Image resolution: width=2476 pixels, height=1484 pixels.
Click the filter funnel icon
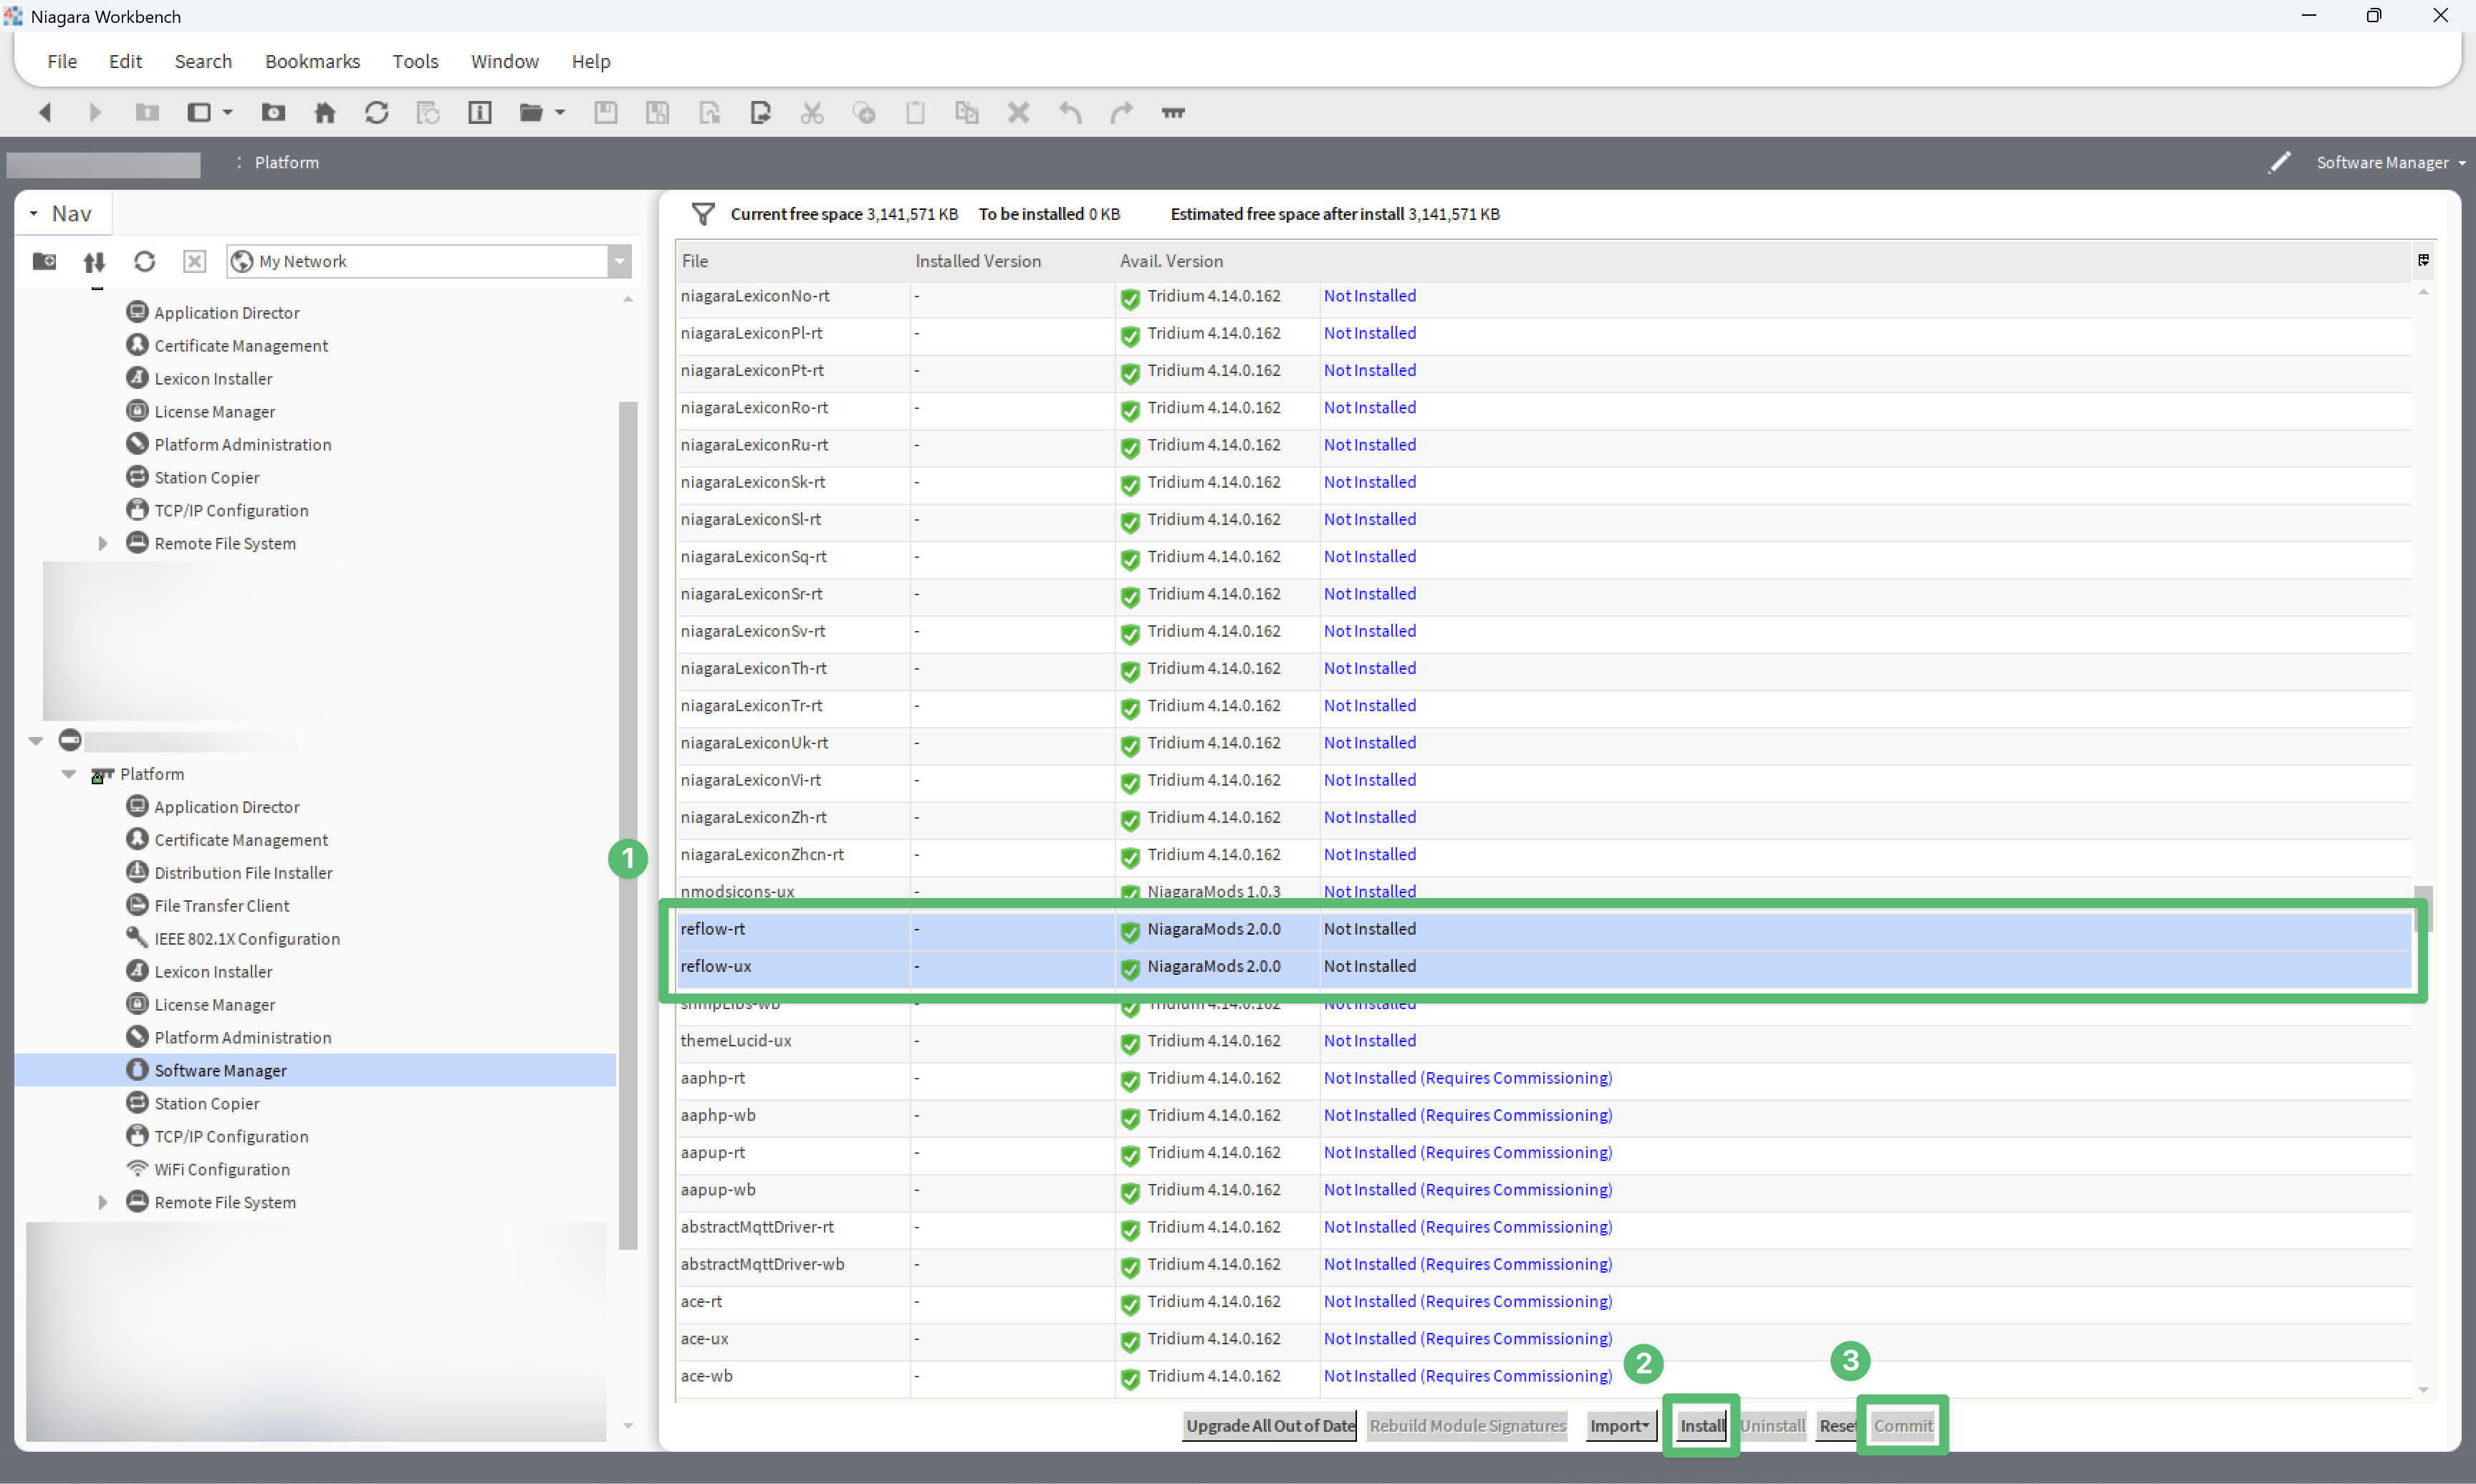703,214
